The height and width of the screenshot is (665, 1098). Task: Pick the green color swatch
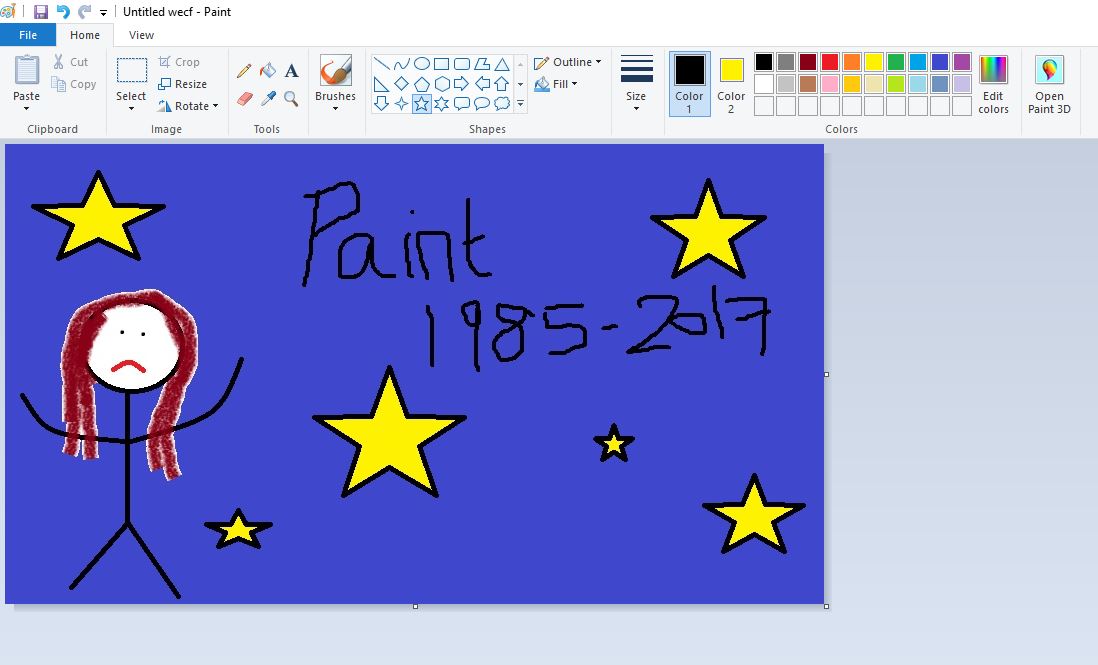(896, 62)
